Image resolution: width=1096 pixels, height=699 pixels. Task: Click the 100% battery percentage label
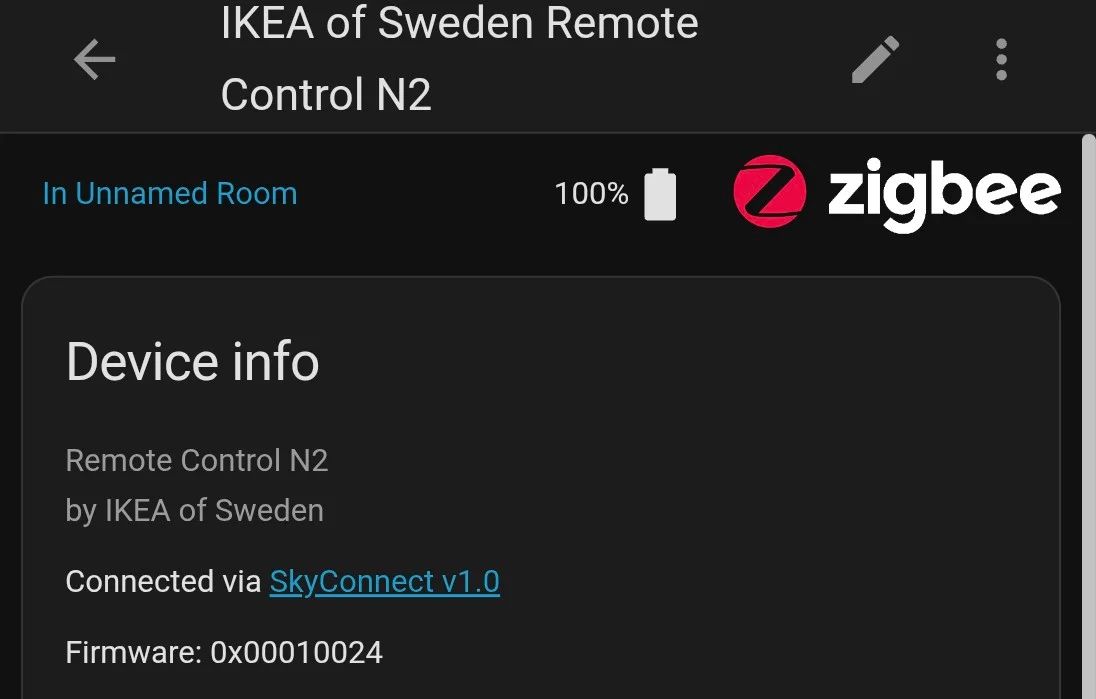[590, 193]
